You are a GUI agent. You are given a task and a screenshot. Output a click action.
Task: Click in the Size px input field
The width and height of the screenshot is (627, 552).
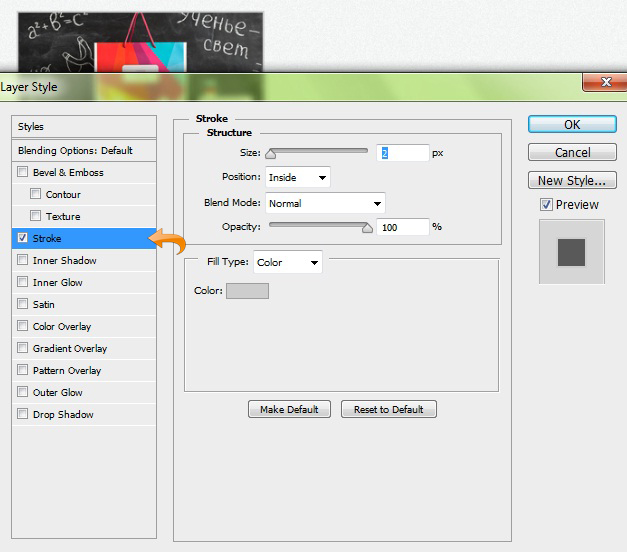(x=402, y=153)
